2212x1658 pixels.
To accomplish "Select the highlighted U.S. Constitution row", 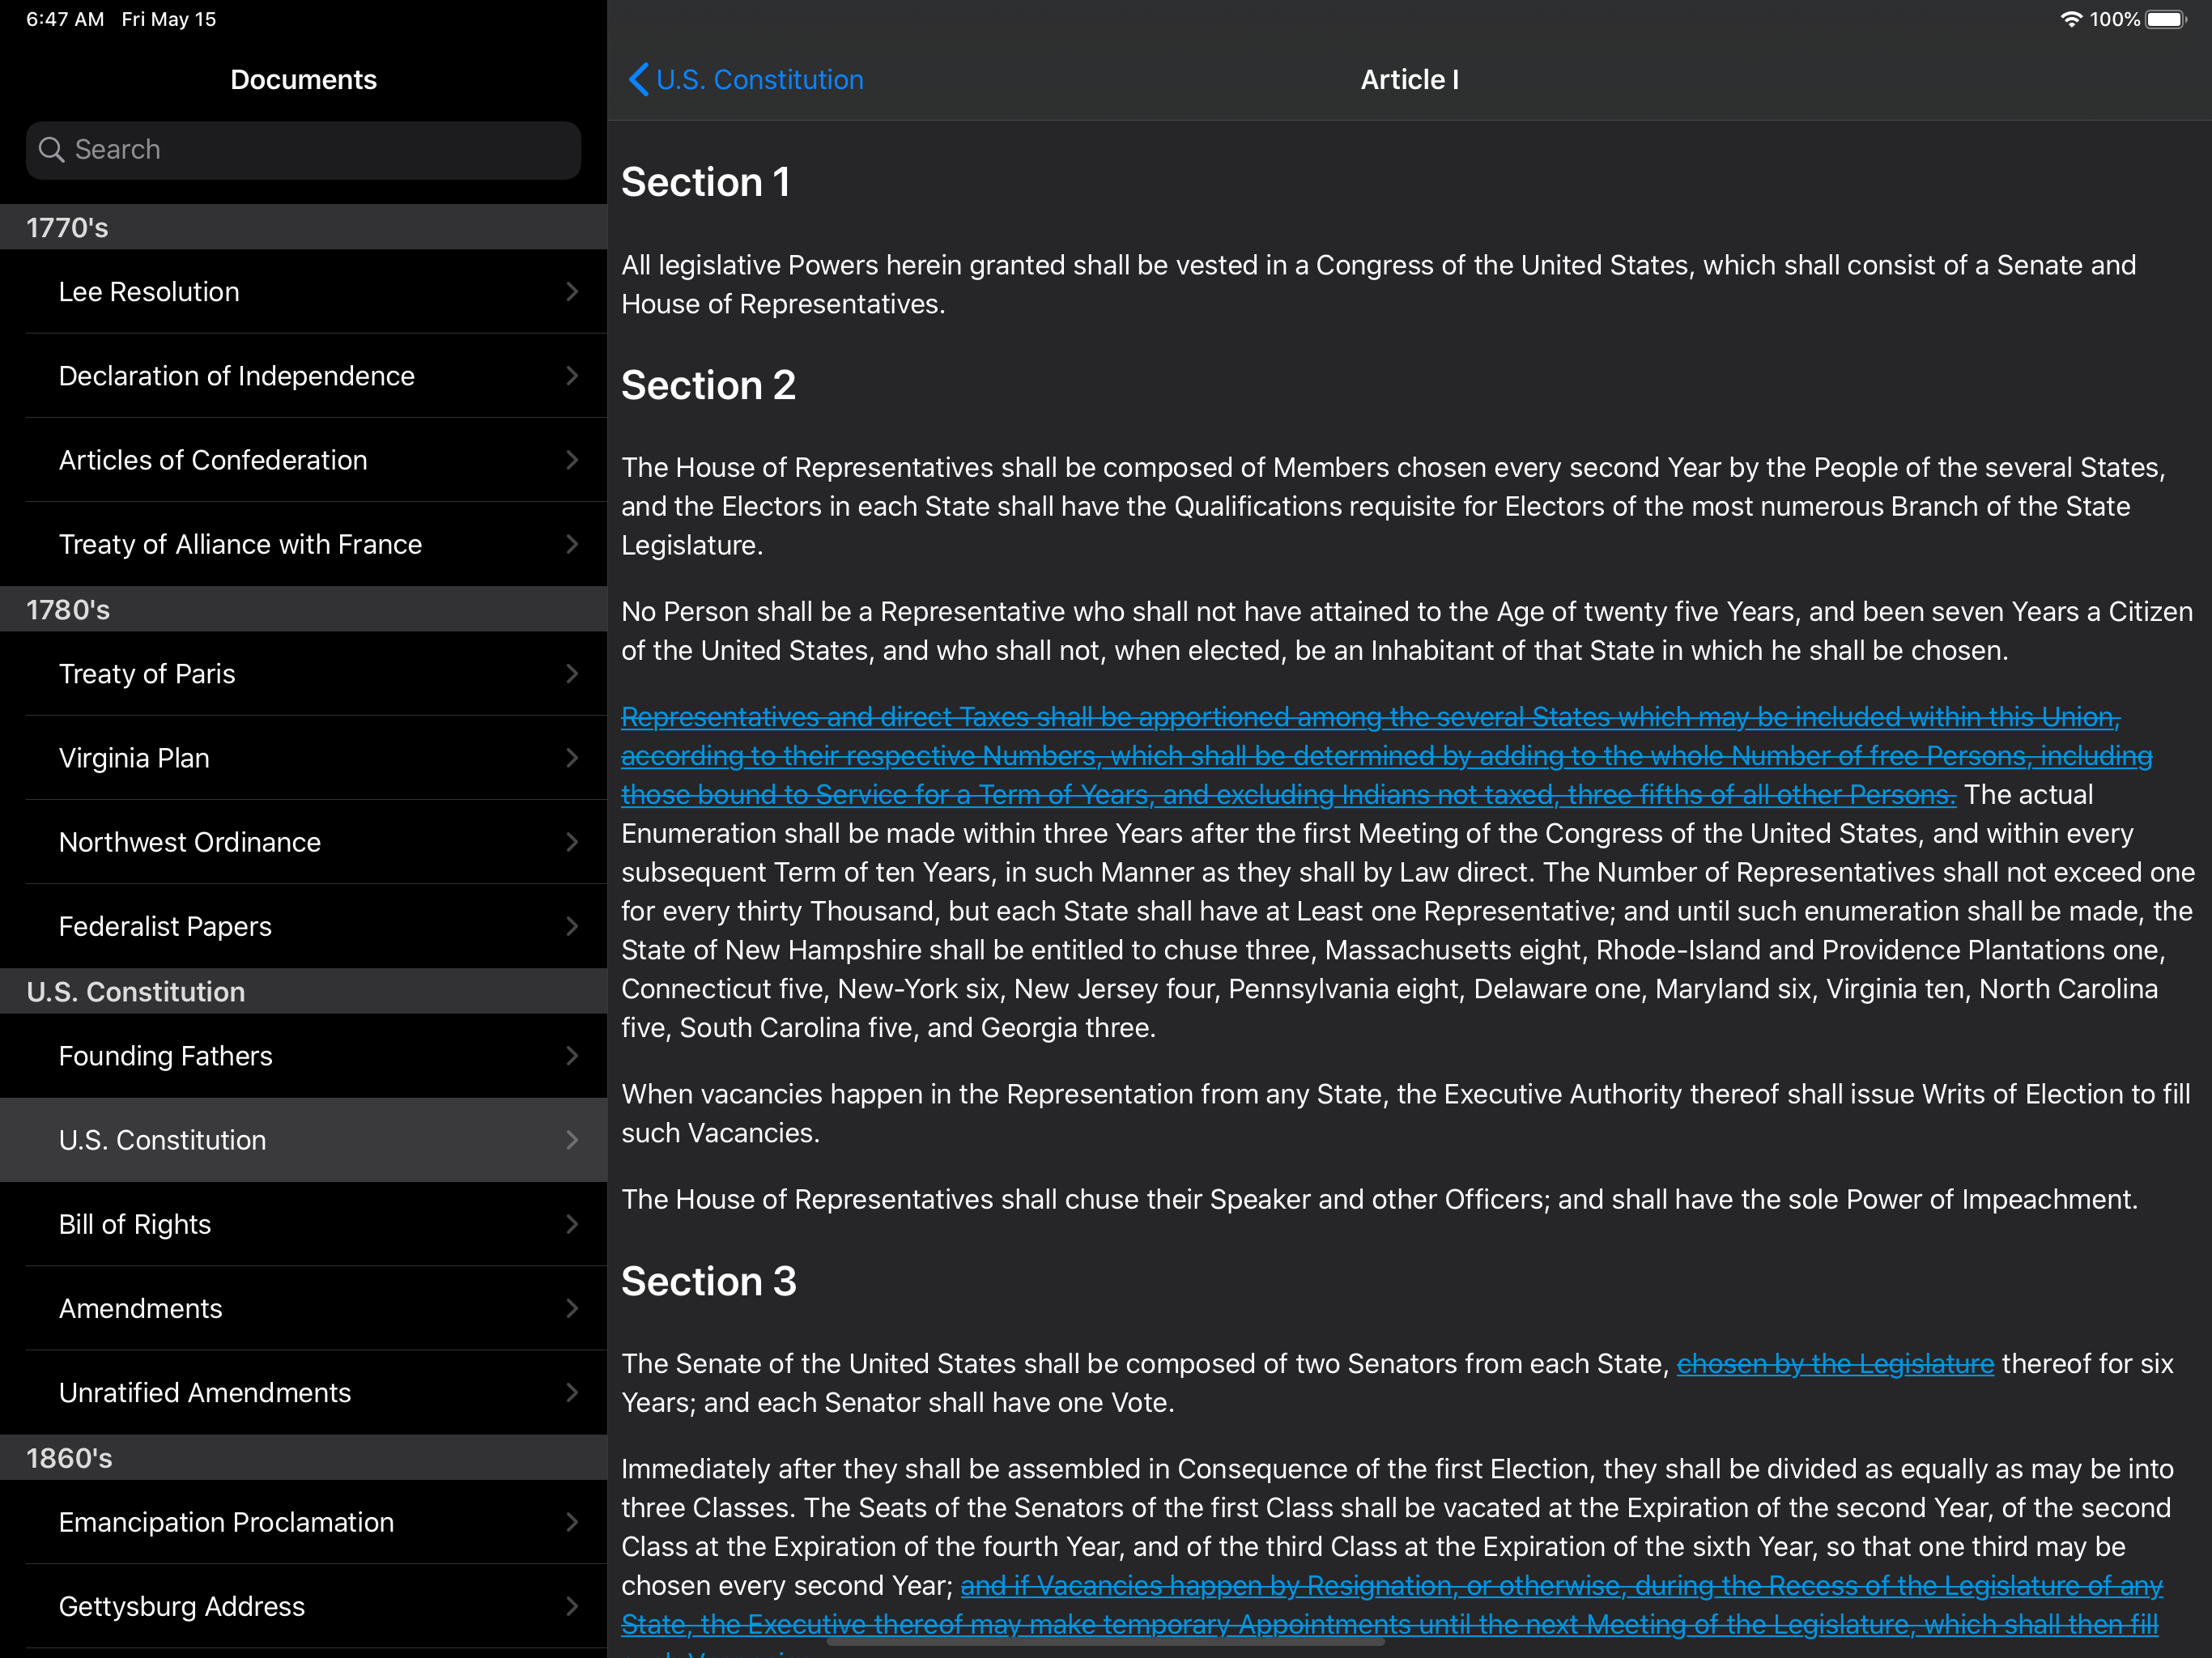I will click(x=303, y=1139).
